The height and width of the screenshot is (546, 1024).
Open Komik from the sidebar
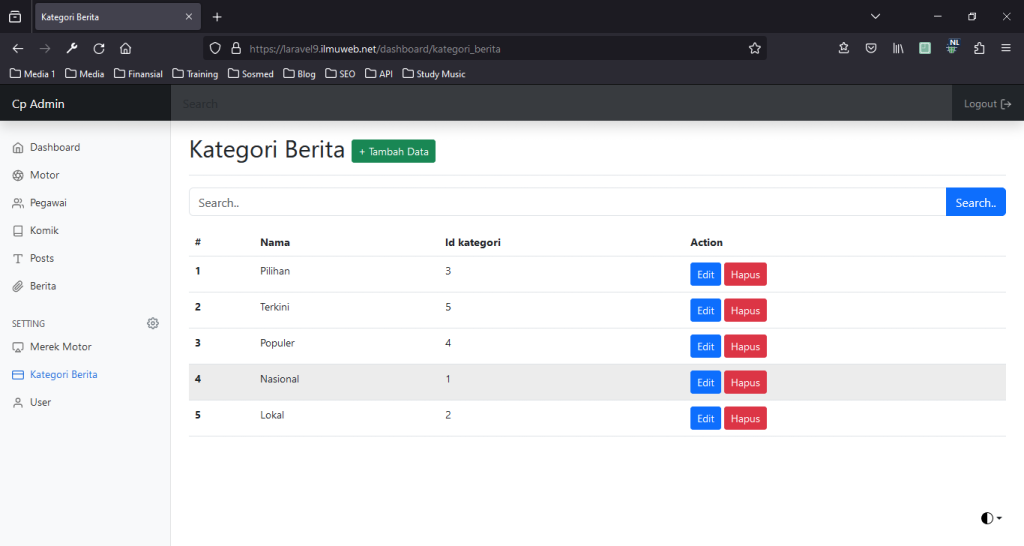tap(44, 230)
